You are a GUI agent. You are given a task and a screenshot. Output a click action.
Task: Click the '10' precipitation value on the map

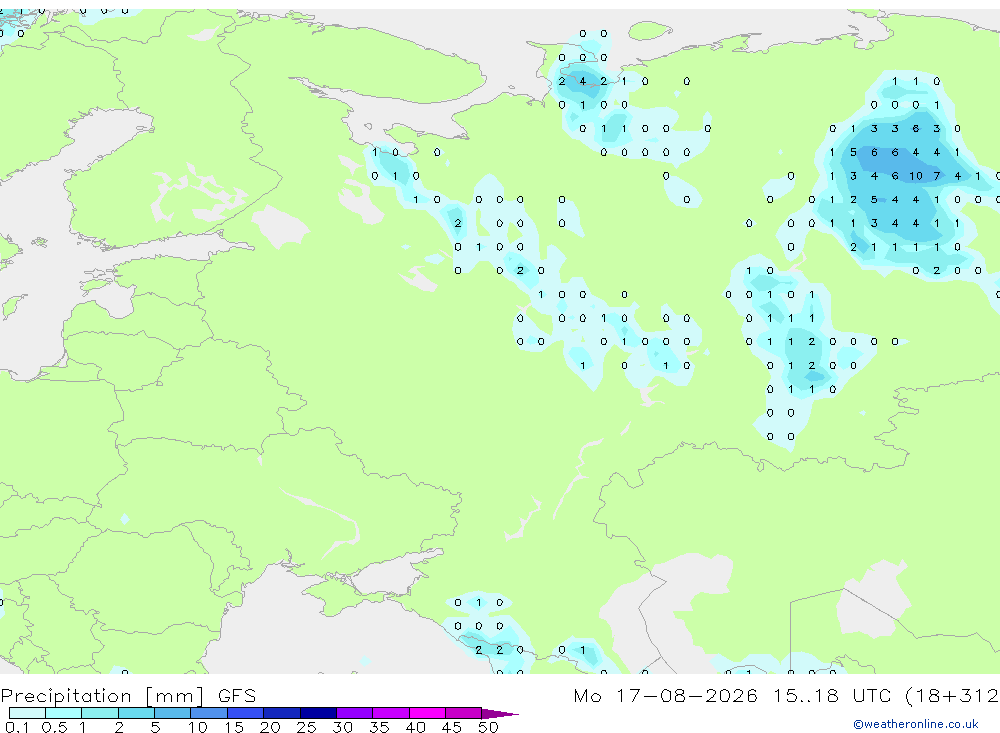[916, 176]
